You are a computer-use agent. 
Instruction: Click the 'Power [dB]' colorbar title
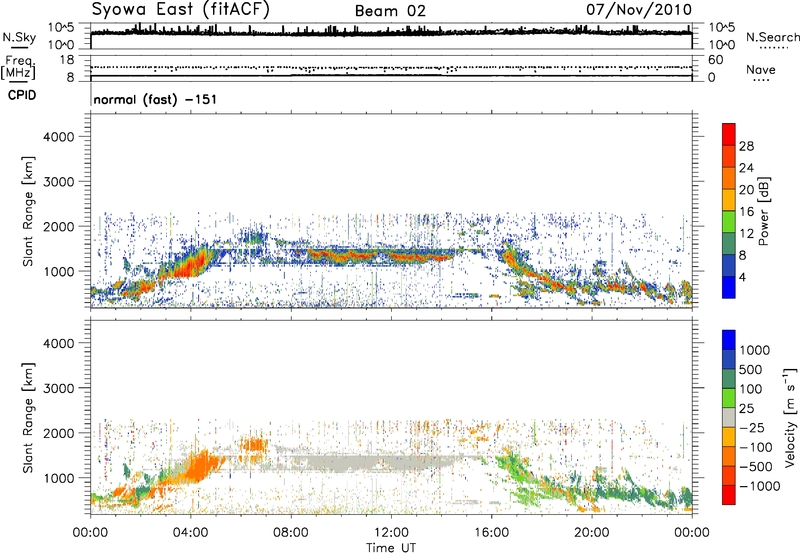click(764, 211)
